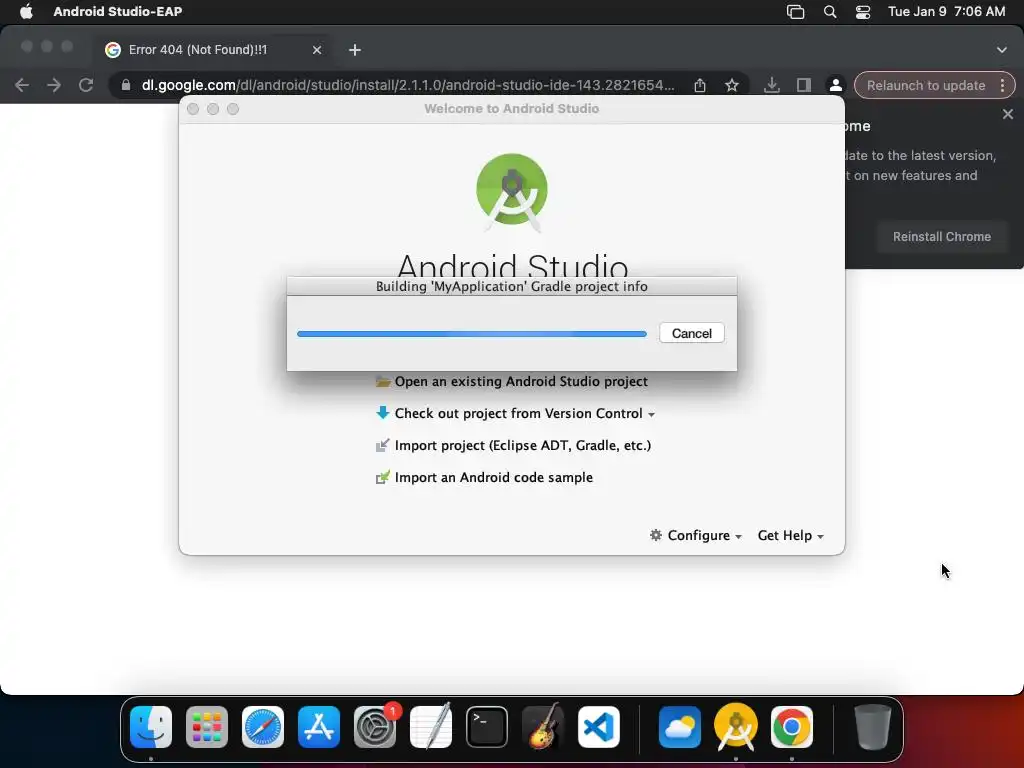Cancel the Gradle project build
This screenshot has width=1024, height=768.
click(692, 333)
